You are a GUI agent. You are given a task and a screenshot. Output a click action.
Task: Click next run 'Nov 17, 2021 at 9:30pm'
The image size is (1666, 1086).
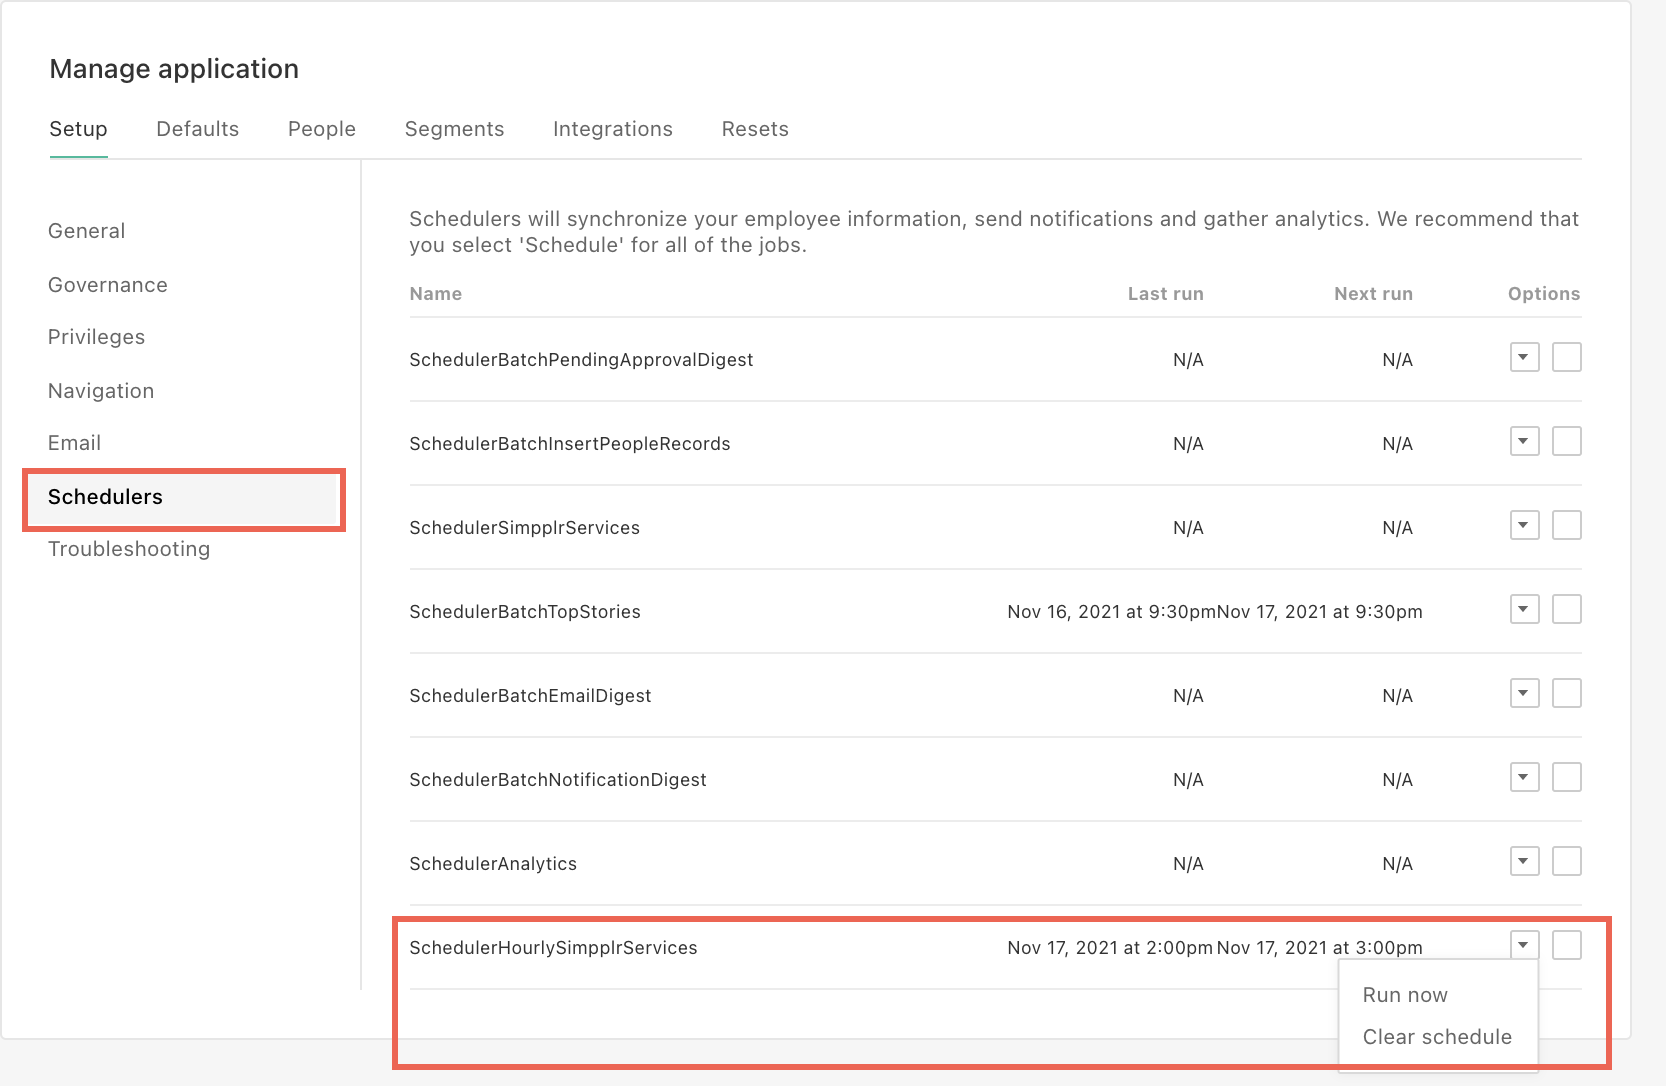1320,612
